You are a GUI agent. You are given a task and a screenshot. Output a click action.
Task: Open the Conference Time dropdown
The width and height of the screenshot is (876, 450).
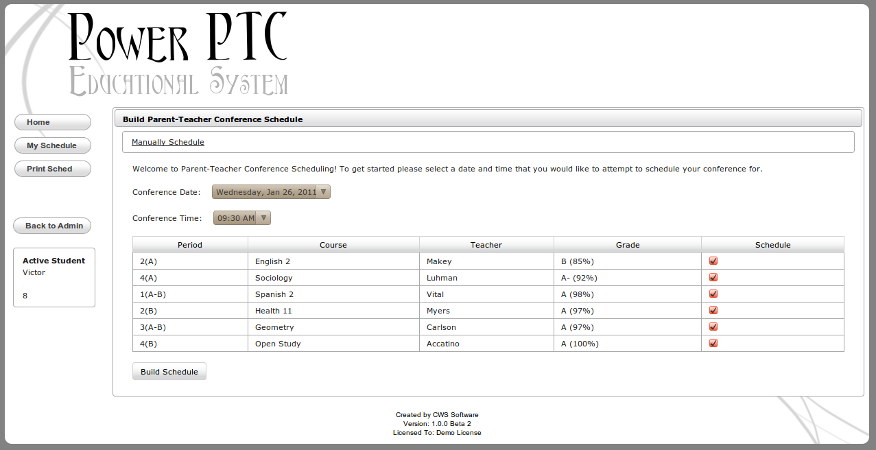(x=242, y=217)
